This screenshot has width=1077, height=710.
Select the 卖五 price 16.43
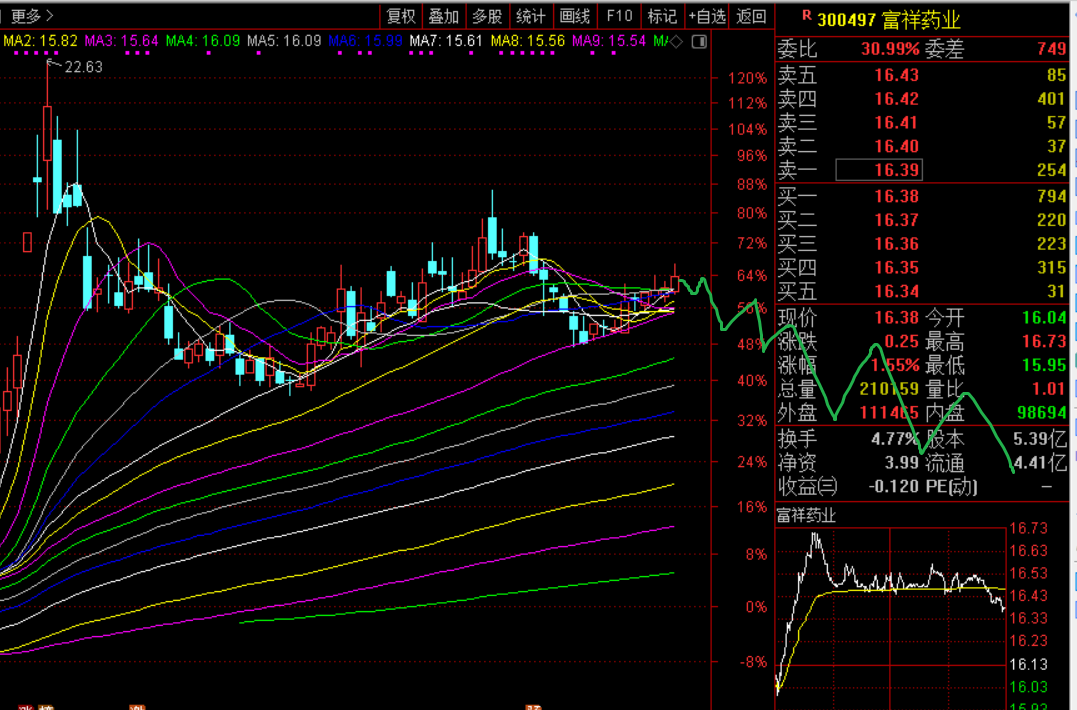click(896, 76)
